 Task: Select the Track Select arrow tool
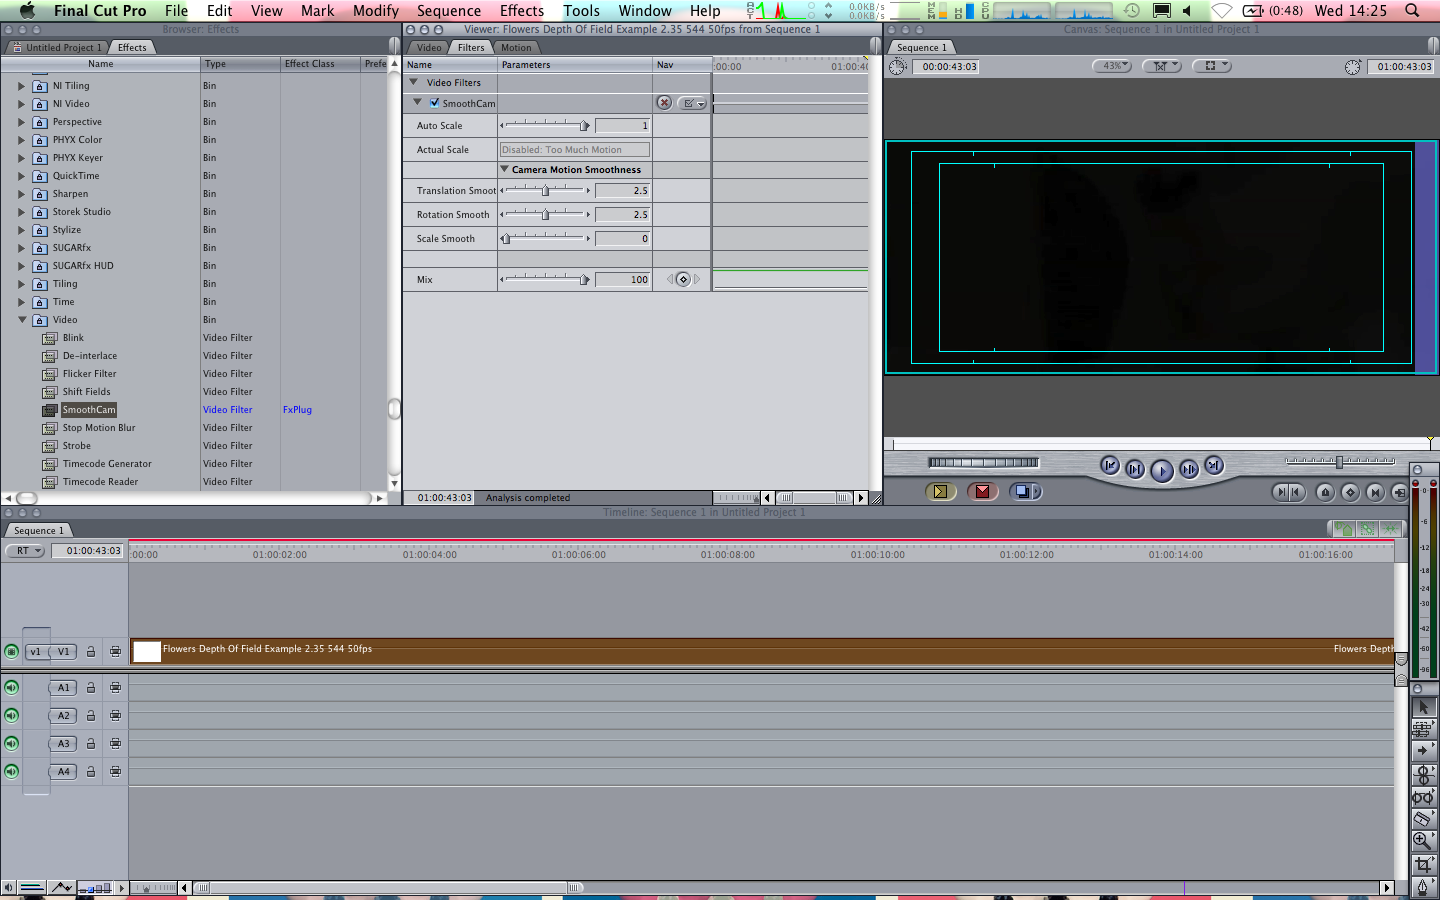[x=1423, y=751]
